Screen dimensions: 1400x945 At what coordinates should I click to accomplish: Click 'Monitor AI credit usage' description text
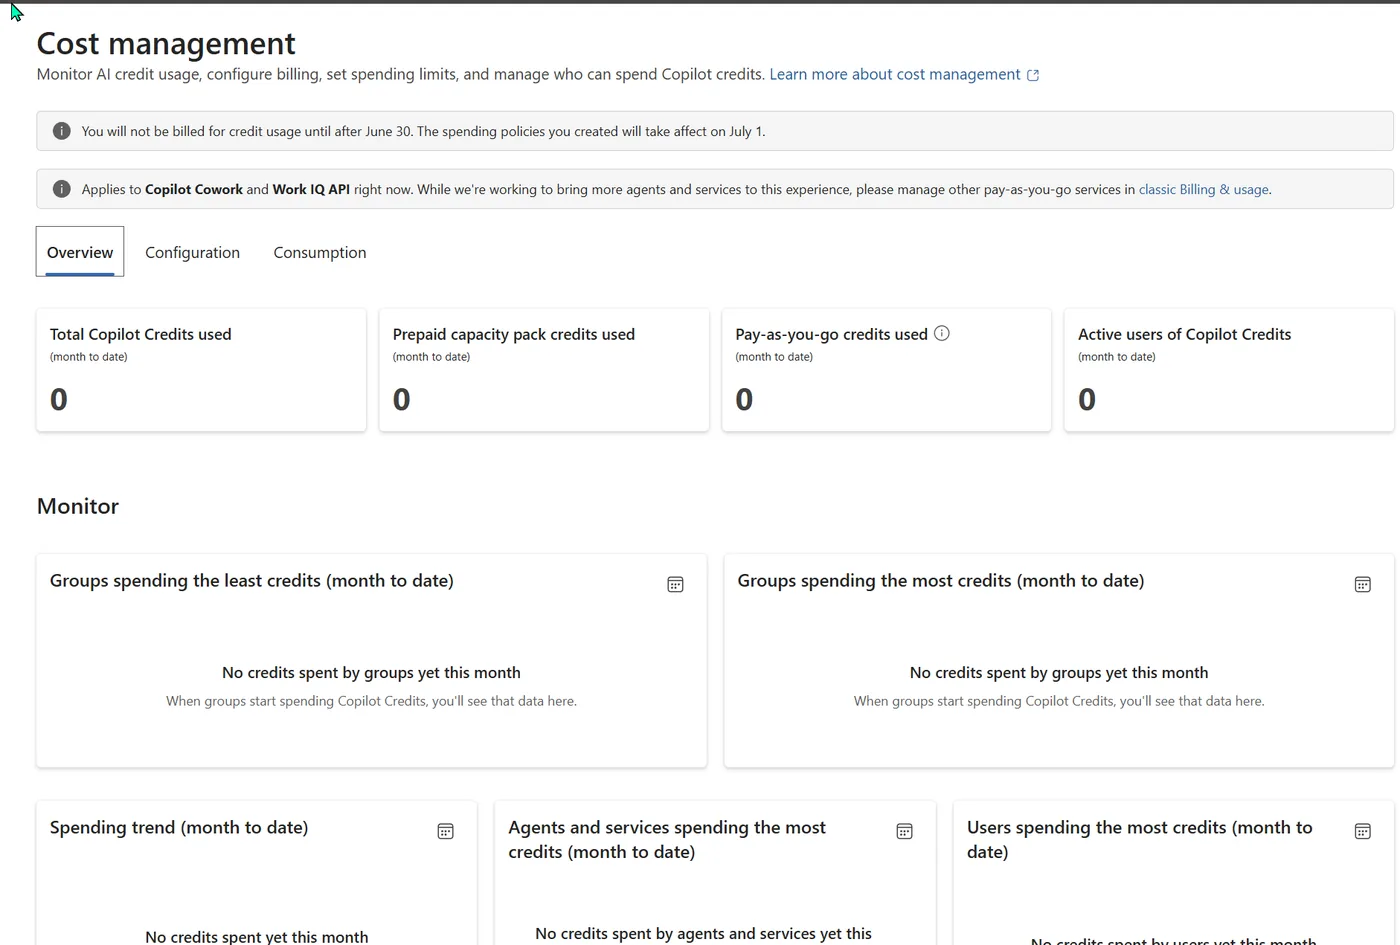(x=401, y=74)
